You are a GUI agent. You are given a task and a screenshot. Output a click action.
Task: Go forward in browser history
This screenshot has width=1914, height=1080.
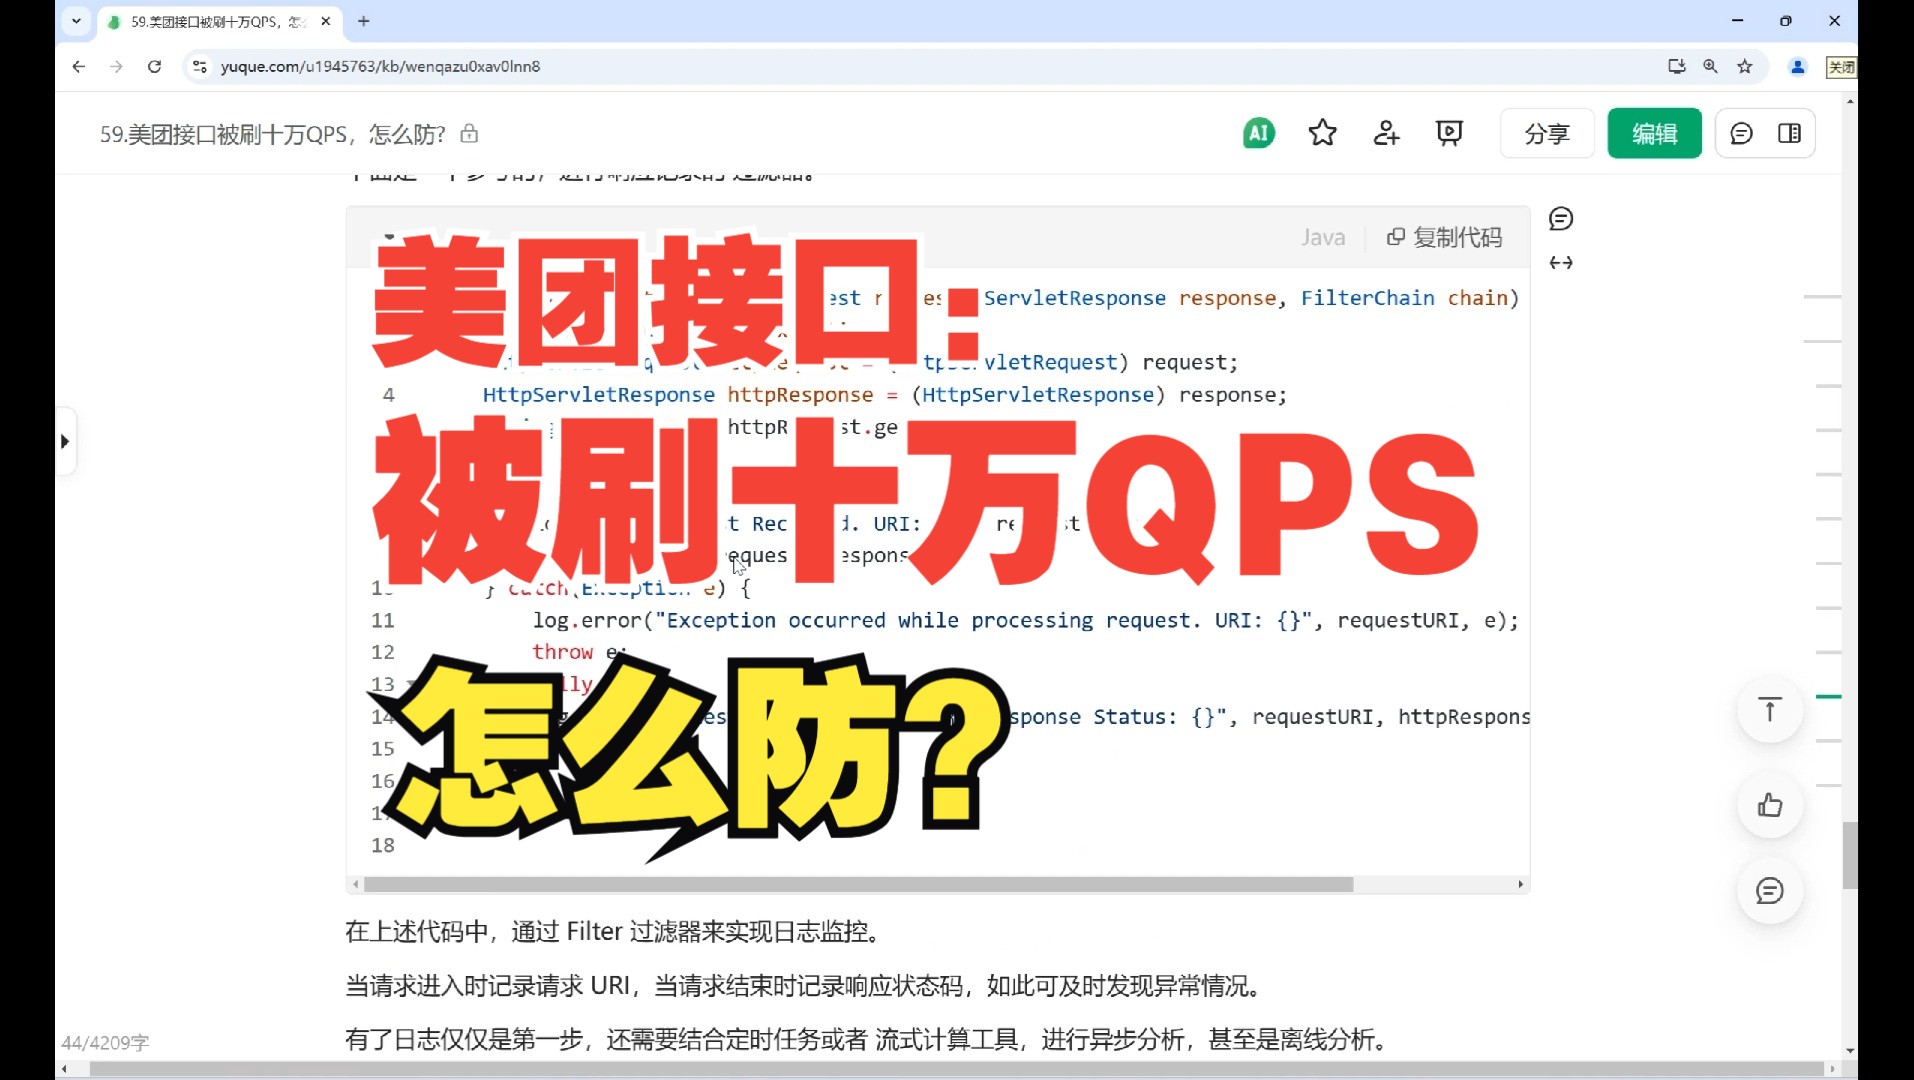(116, 66)
